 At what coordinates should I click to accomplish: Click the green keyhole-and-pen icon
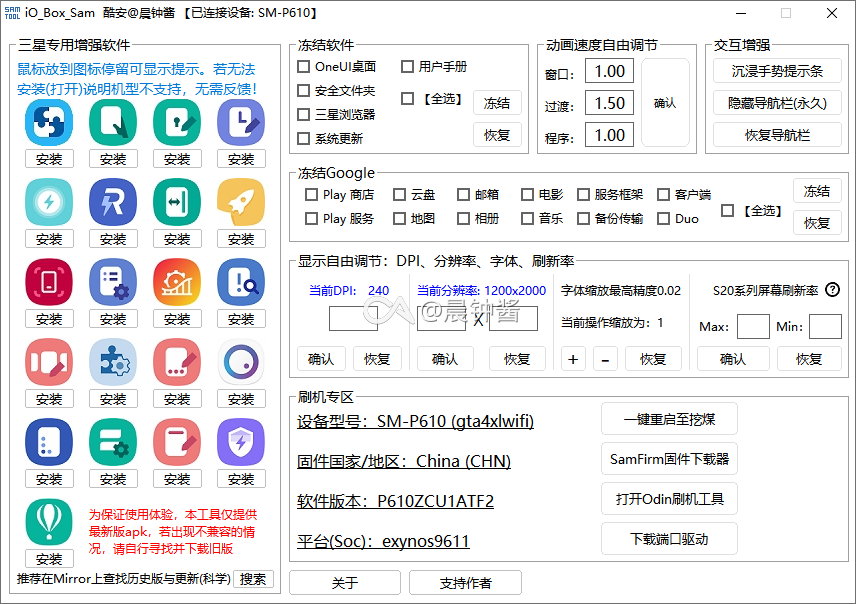click(177, 122)
